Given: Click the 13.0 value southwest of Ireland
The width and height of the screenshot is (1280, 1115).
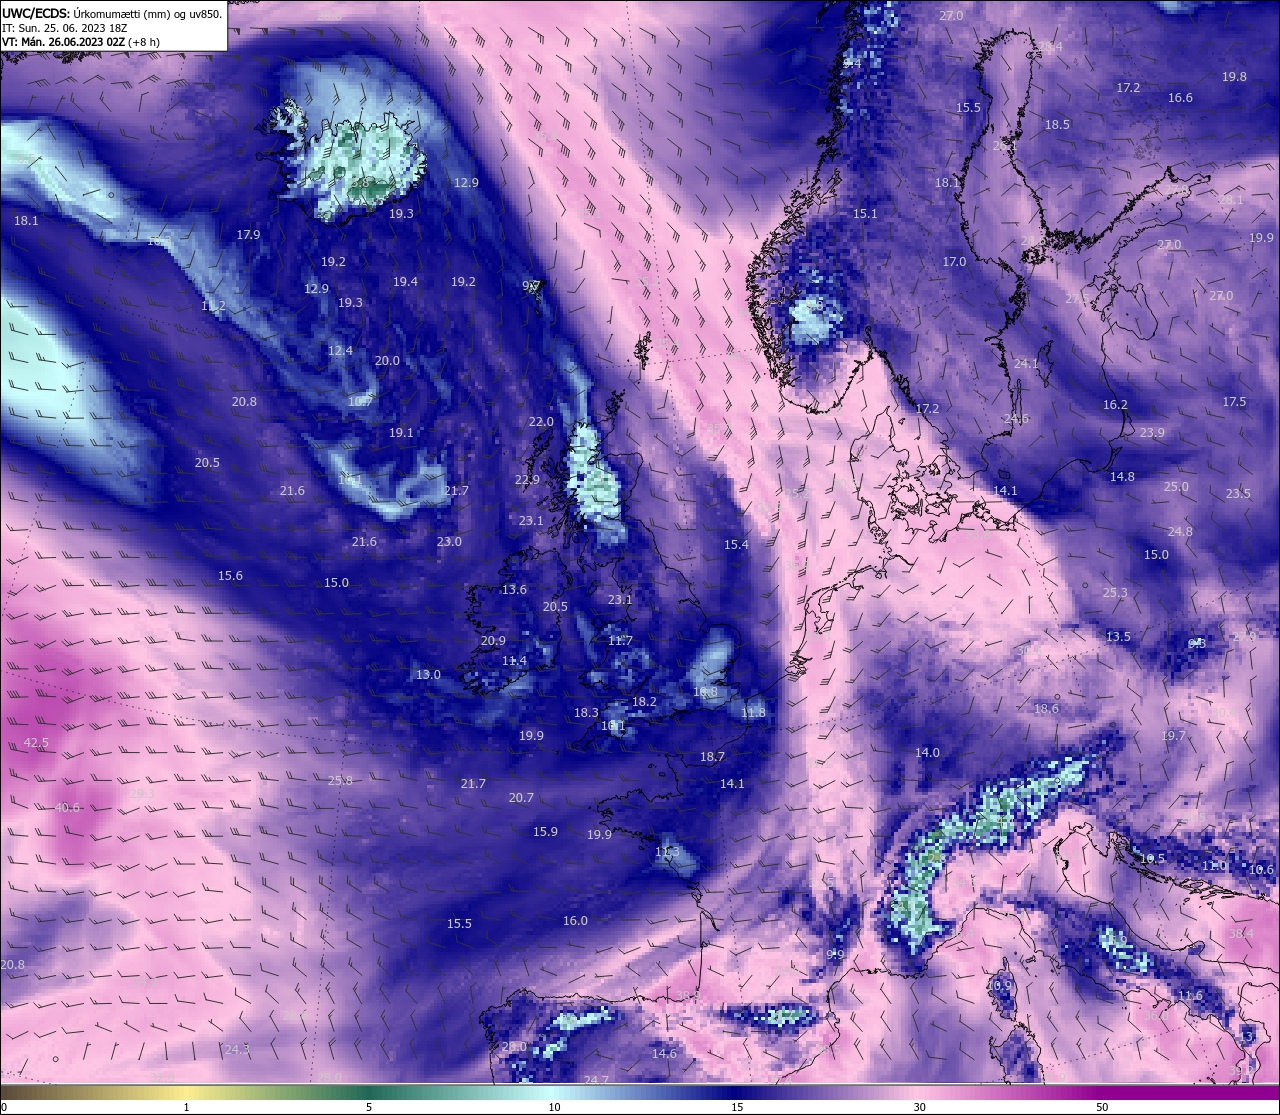Looking at the screenshot, I should point(428,675).
